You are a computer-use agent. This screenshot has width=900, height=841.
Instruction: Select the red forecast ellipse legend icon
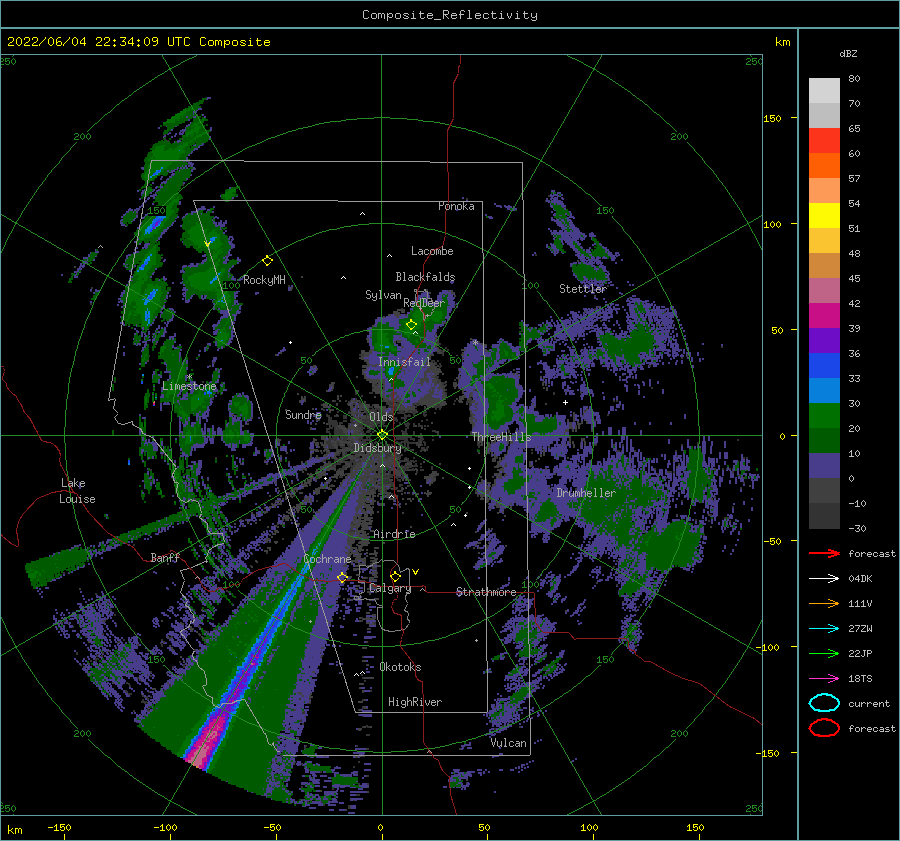[824, 728]
